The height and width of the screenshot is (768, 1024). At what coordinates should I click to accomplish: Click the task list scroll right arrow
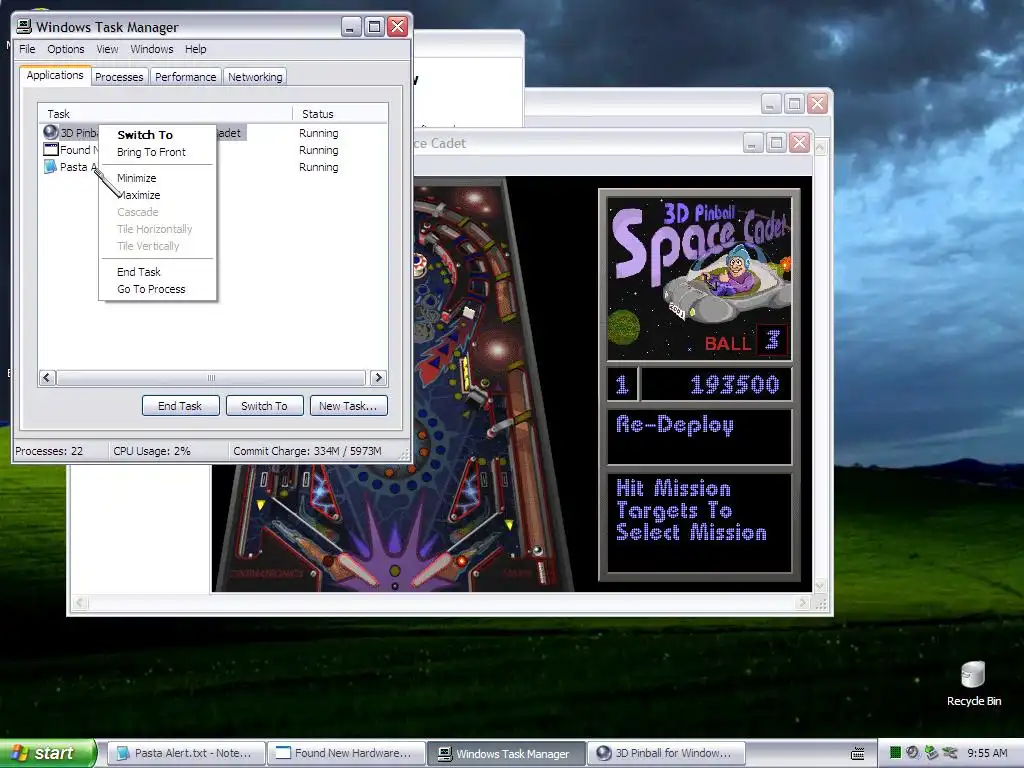pos(378,377)
